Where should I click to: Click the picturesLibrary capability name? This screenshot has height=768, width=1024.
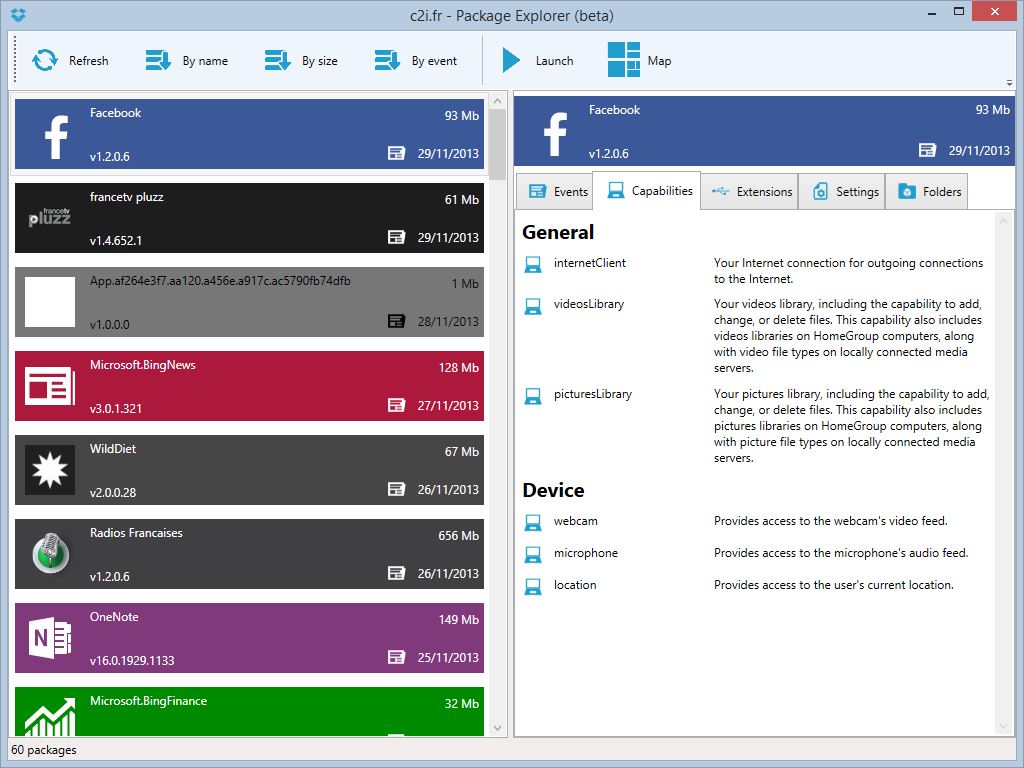pyautogui.click(x=592, y=394)
